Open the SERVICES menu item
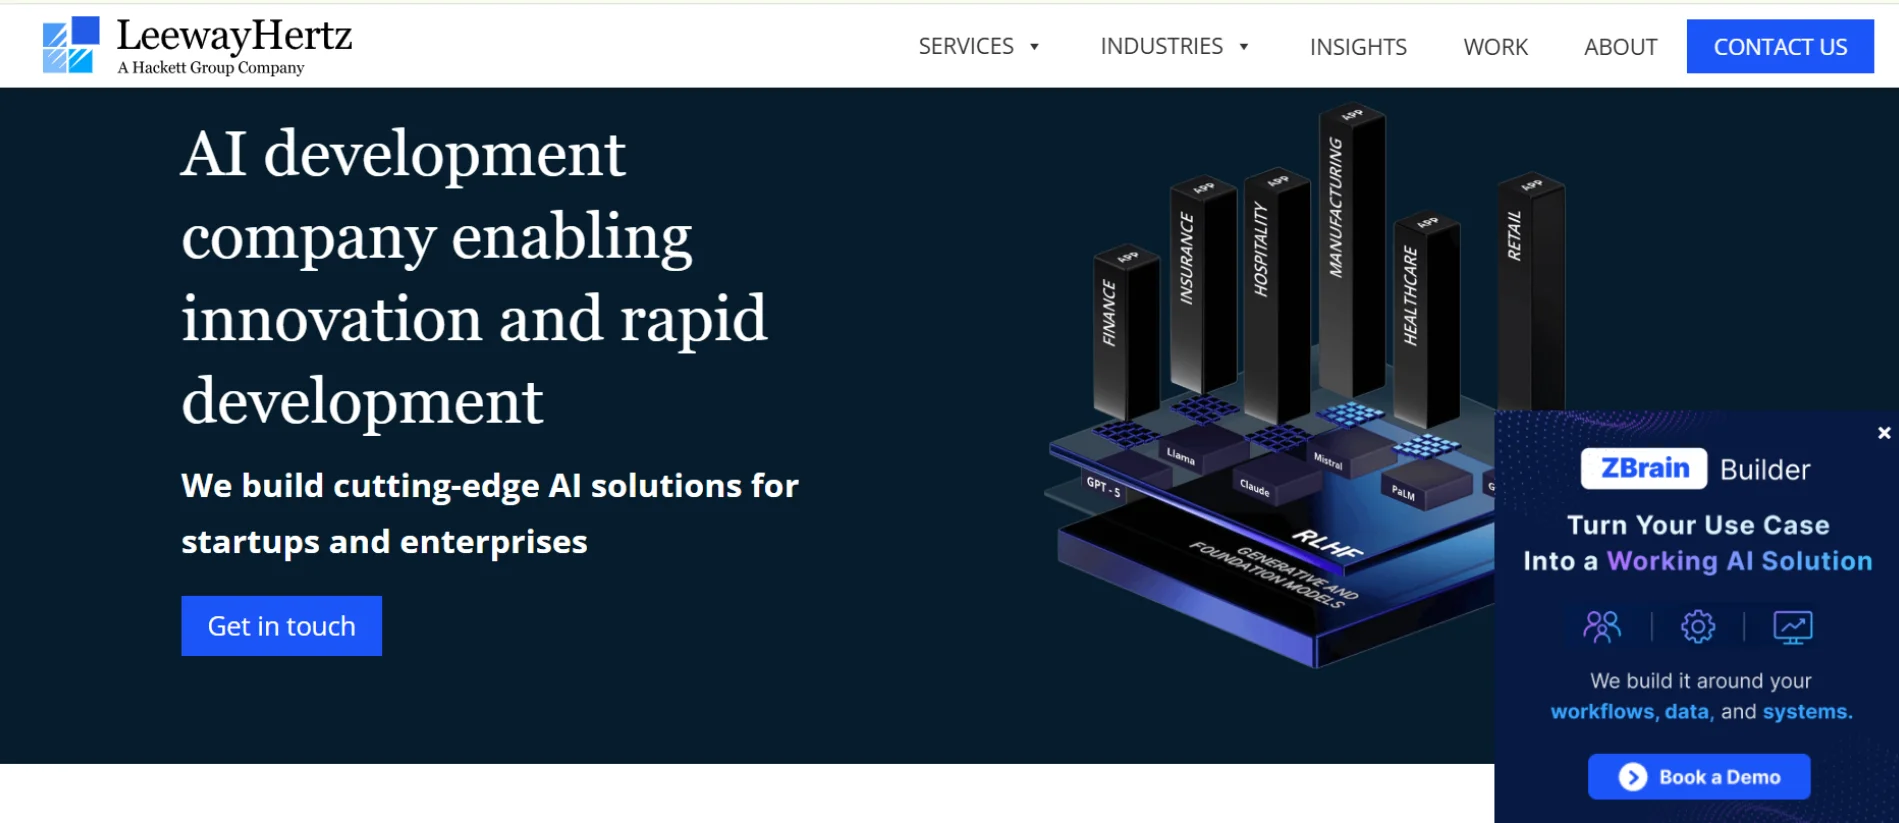Viewport: 1899px width, 823px height. [x=966, y=46]
